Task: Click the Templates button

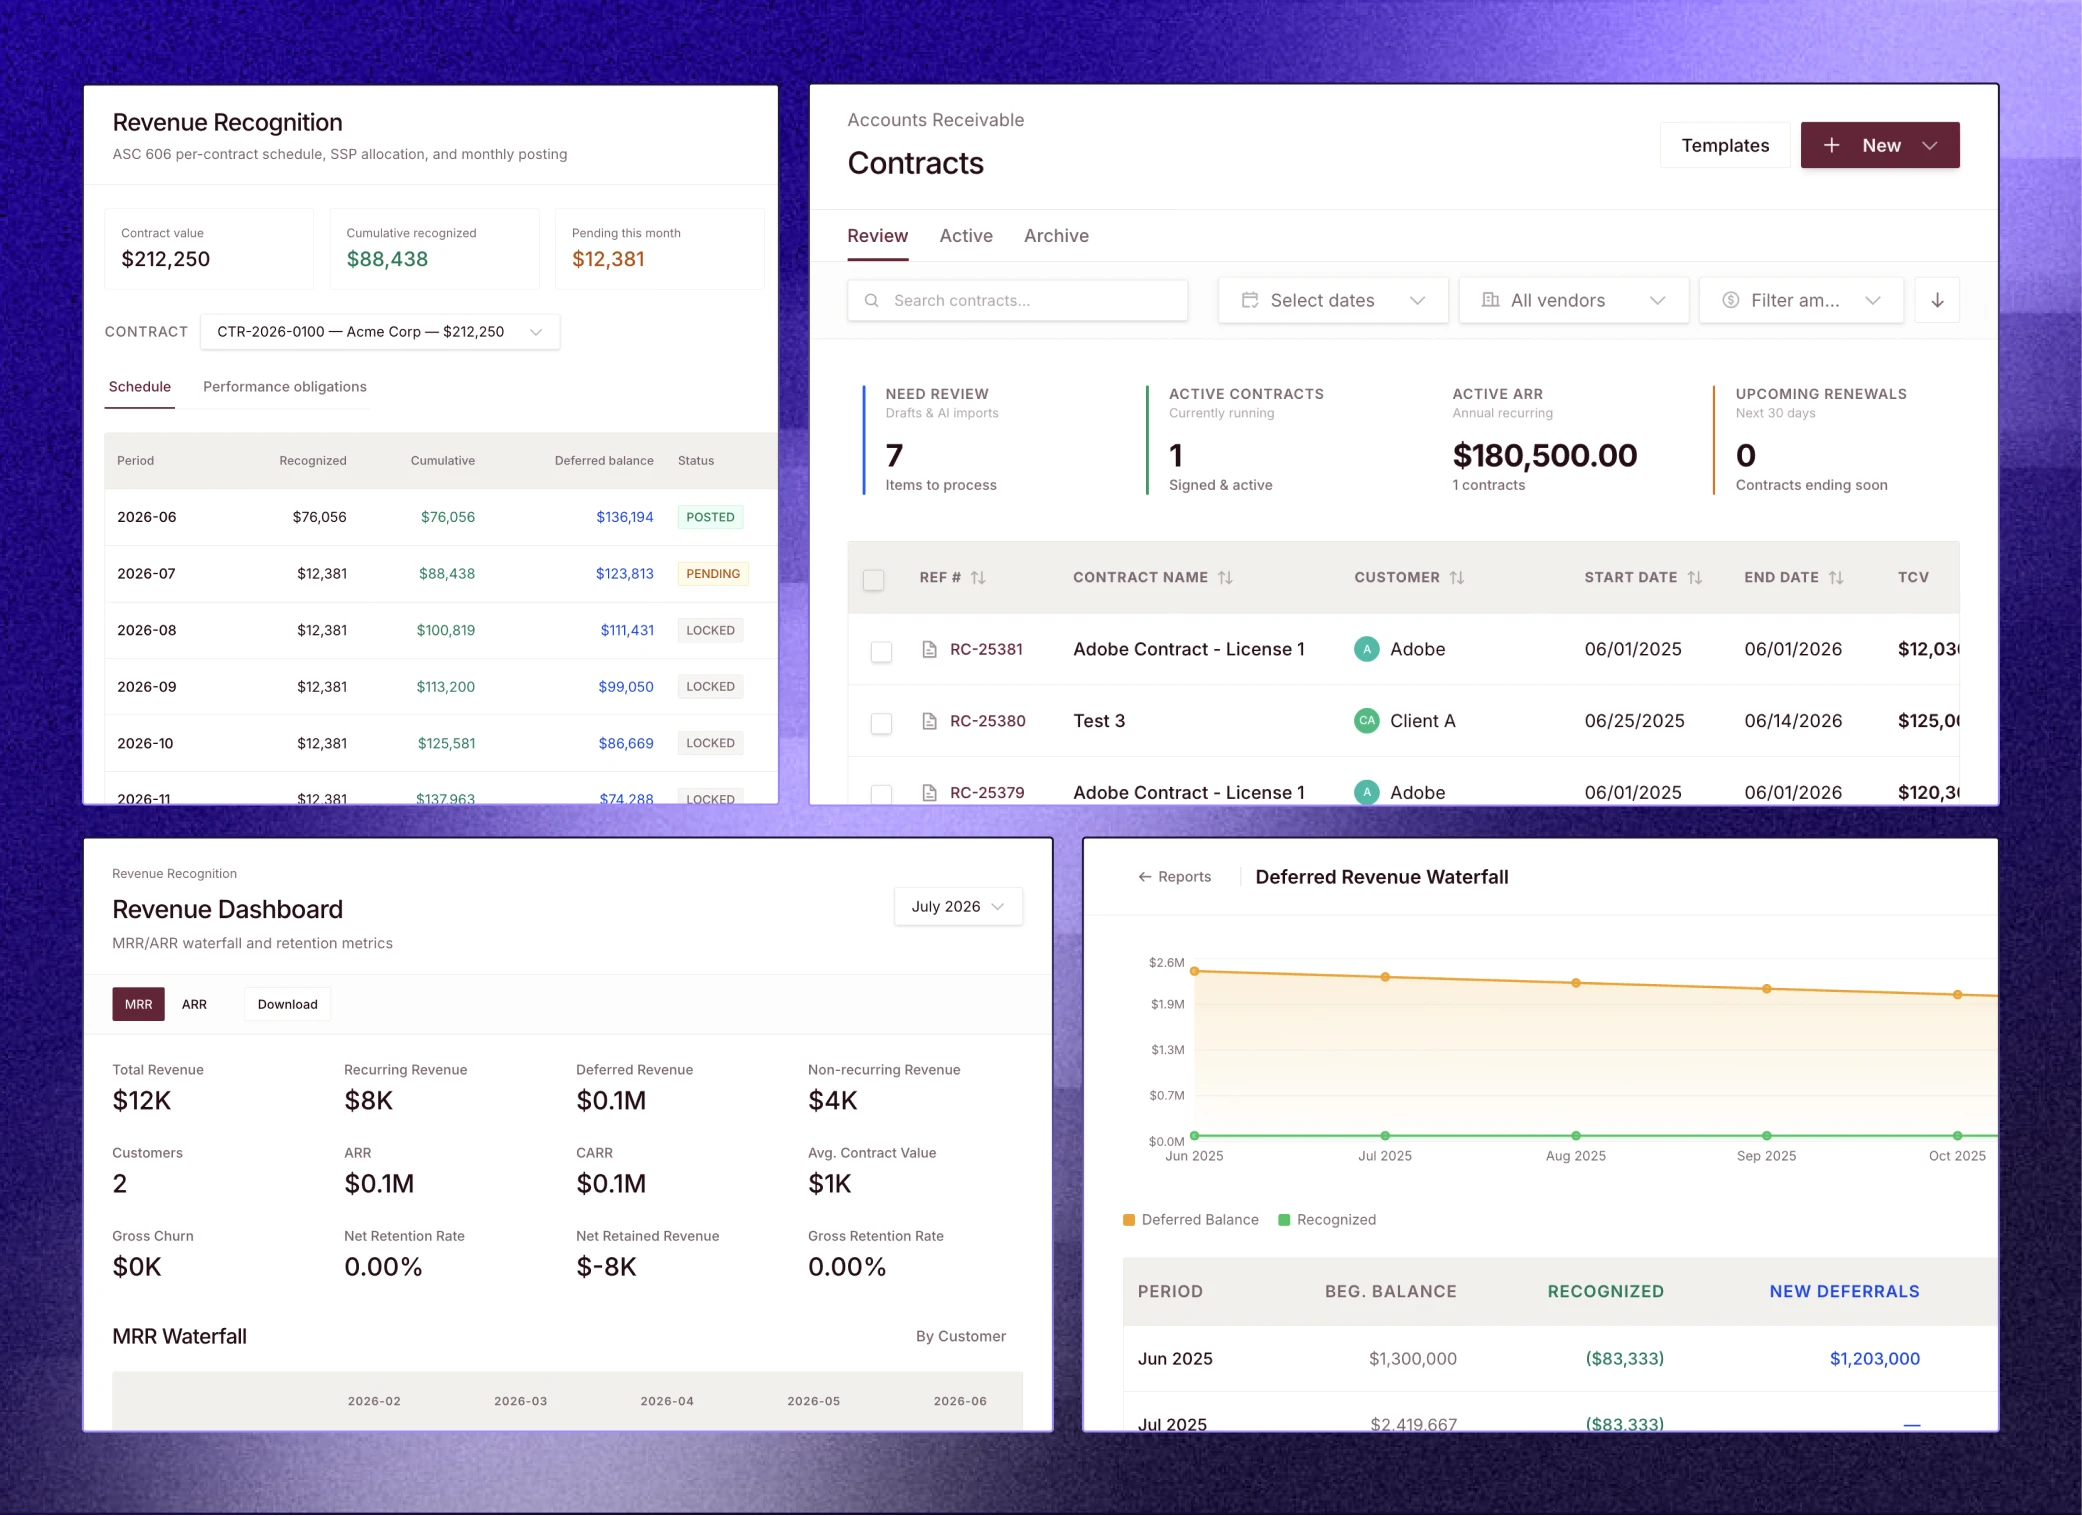Action: (x=1725, y=146)
